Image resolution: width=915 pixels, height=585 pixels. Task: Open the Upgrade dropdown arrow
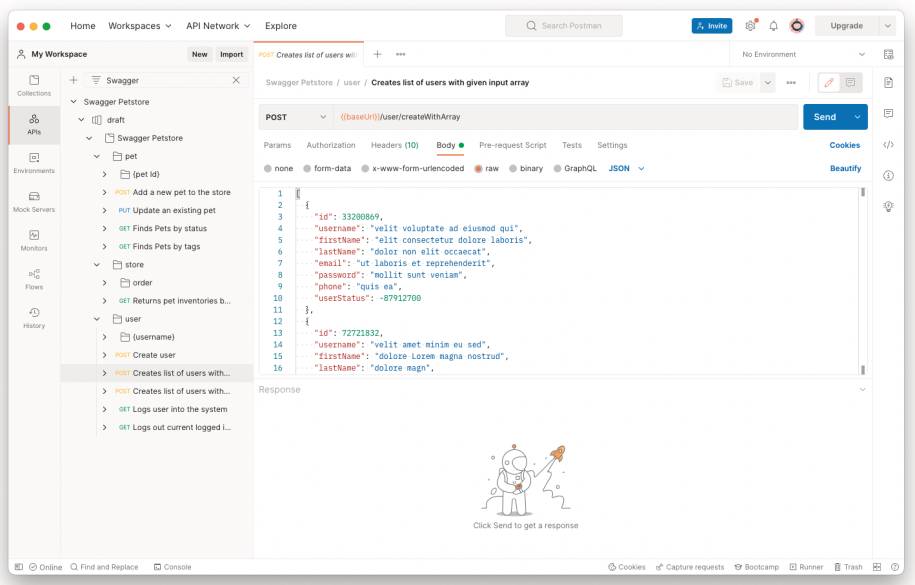(x=887, y=26)
